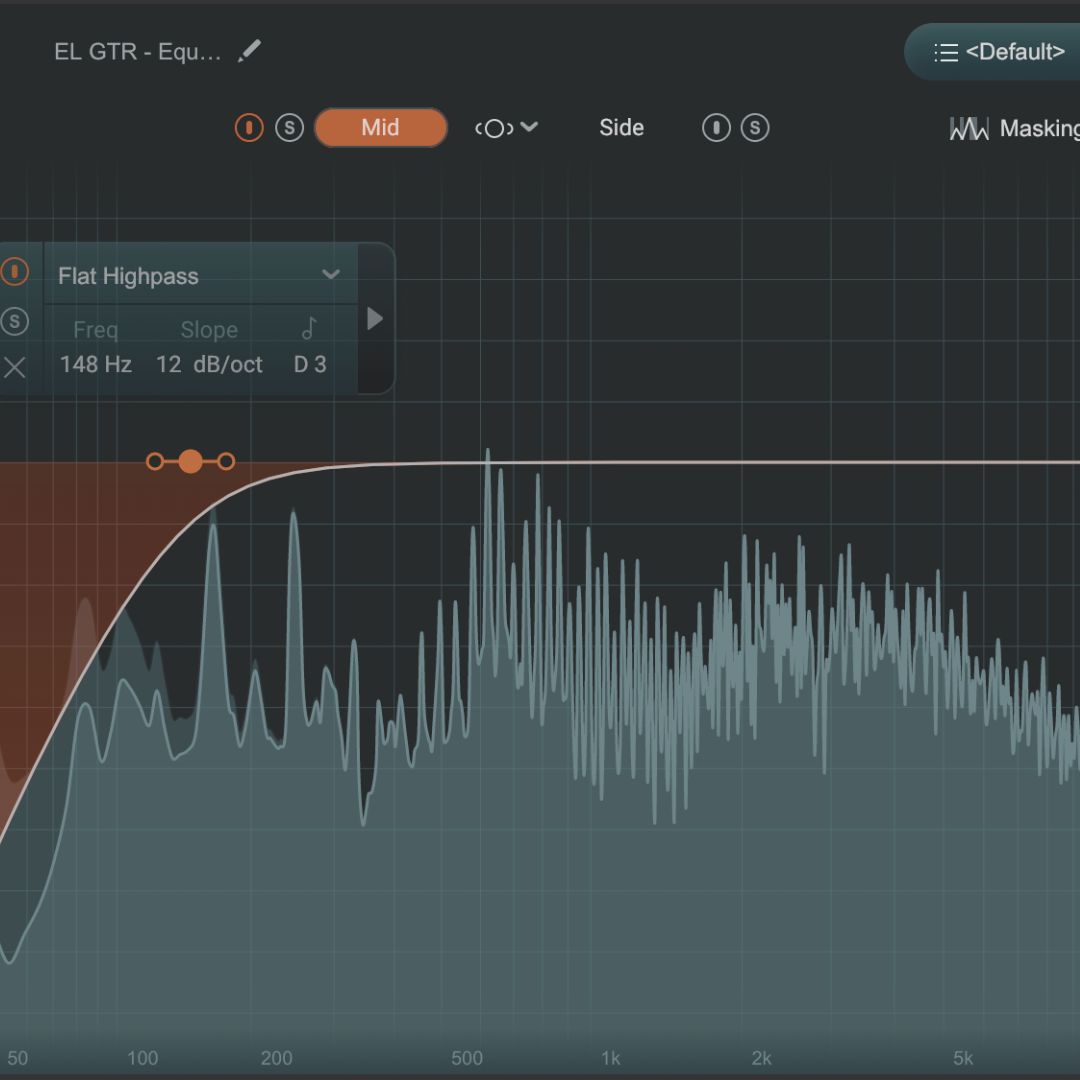Remove the band with the X icon

point(15,368)
